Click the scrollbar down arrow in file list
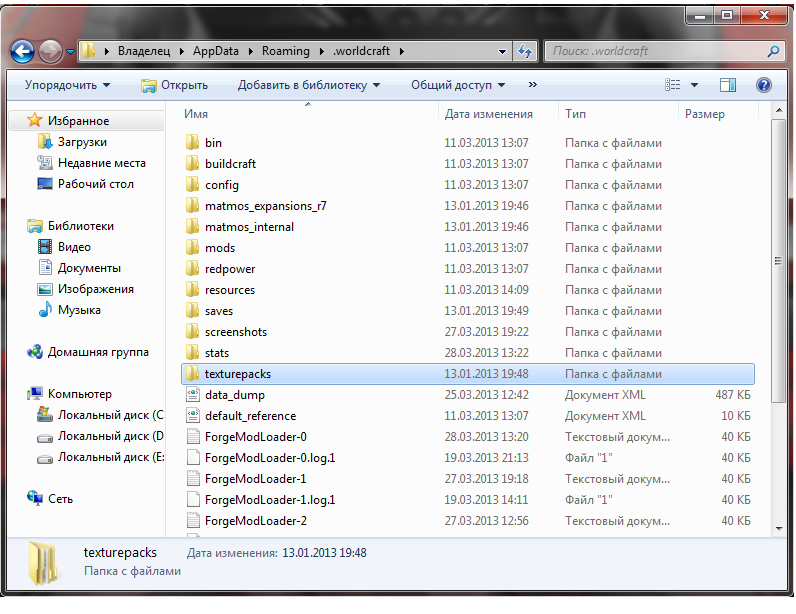 tap(779, 528)
